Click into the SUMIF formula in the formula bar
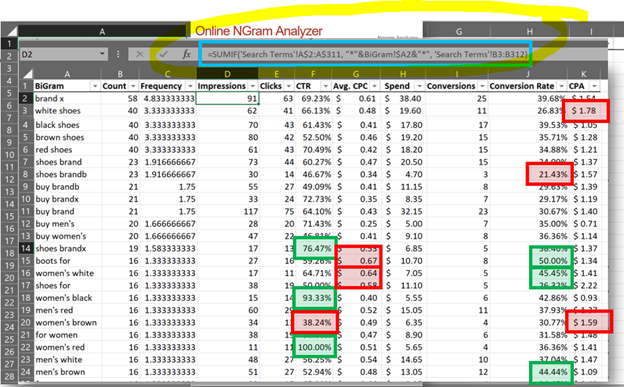Viewport: 624px width, 387px height. coord(367,55)
